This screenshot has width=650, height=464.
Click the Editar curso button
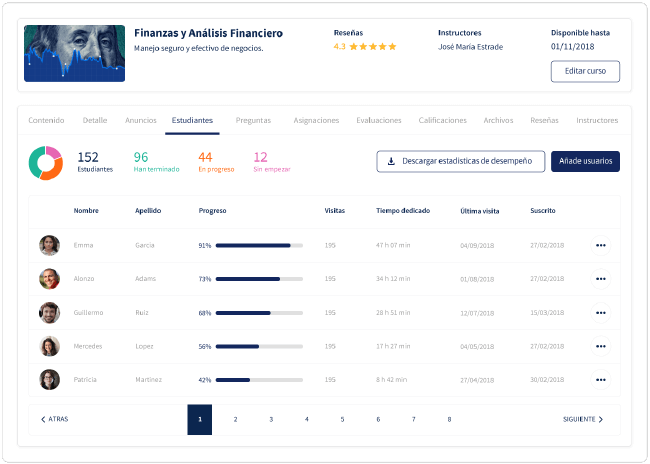[x=585, y=71]
